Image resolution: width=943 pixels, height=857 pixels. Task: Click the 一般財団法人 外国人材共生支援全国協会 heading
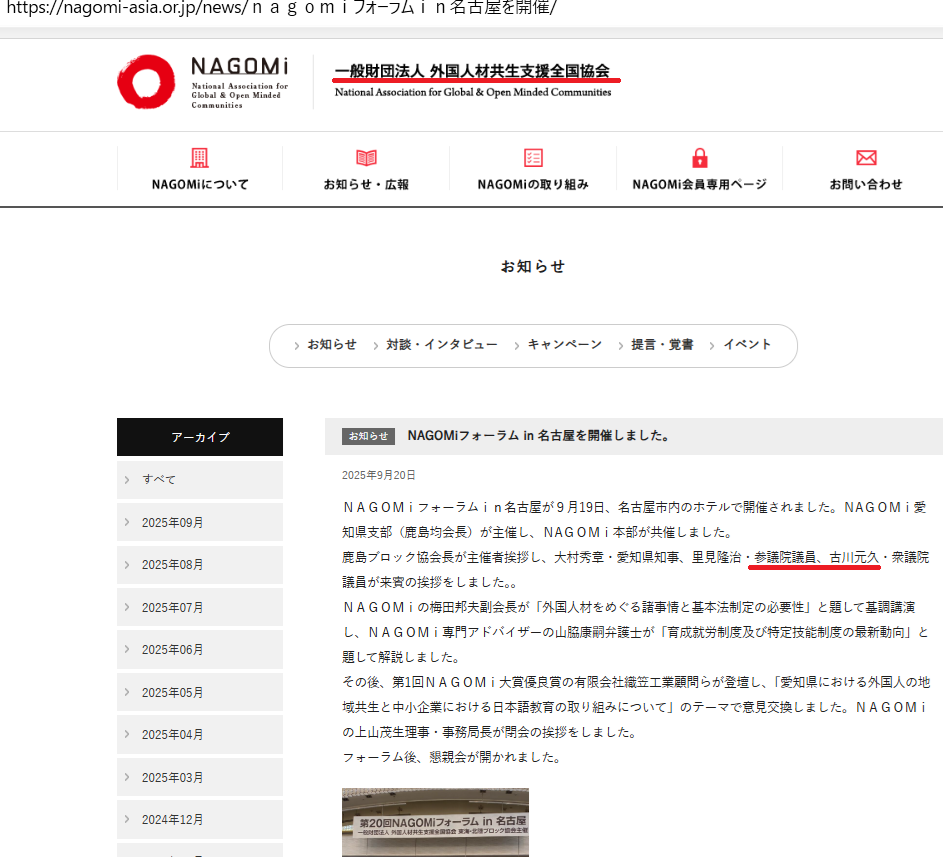pyautogui.click(x=472, y=71)
